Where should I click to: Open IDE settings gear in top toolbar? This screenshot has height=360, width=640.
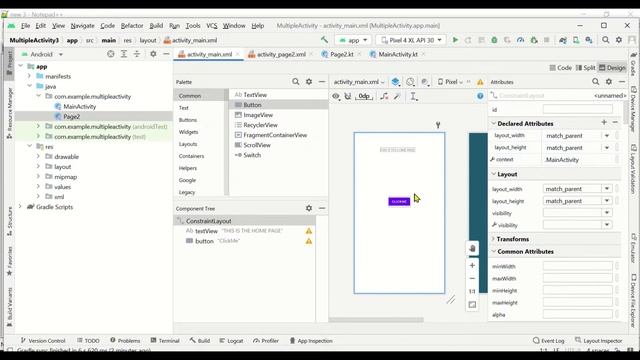(x=619, y=40)
